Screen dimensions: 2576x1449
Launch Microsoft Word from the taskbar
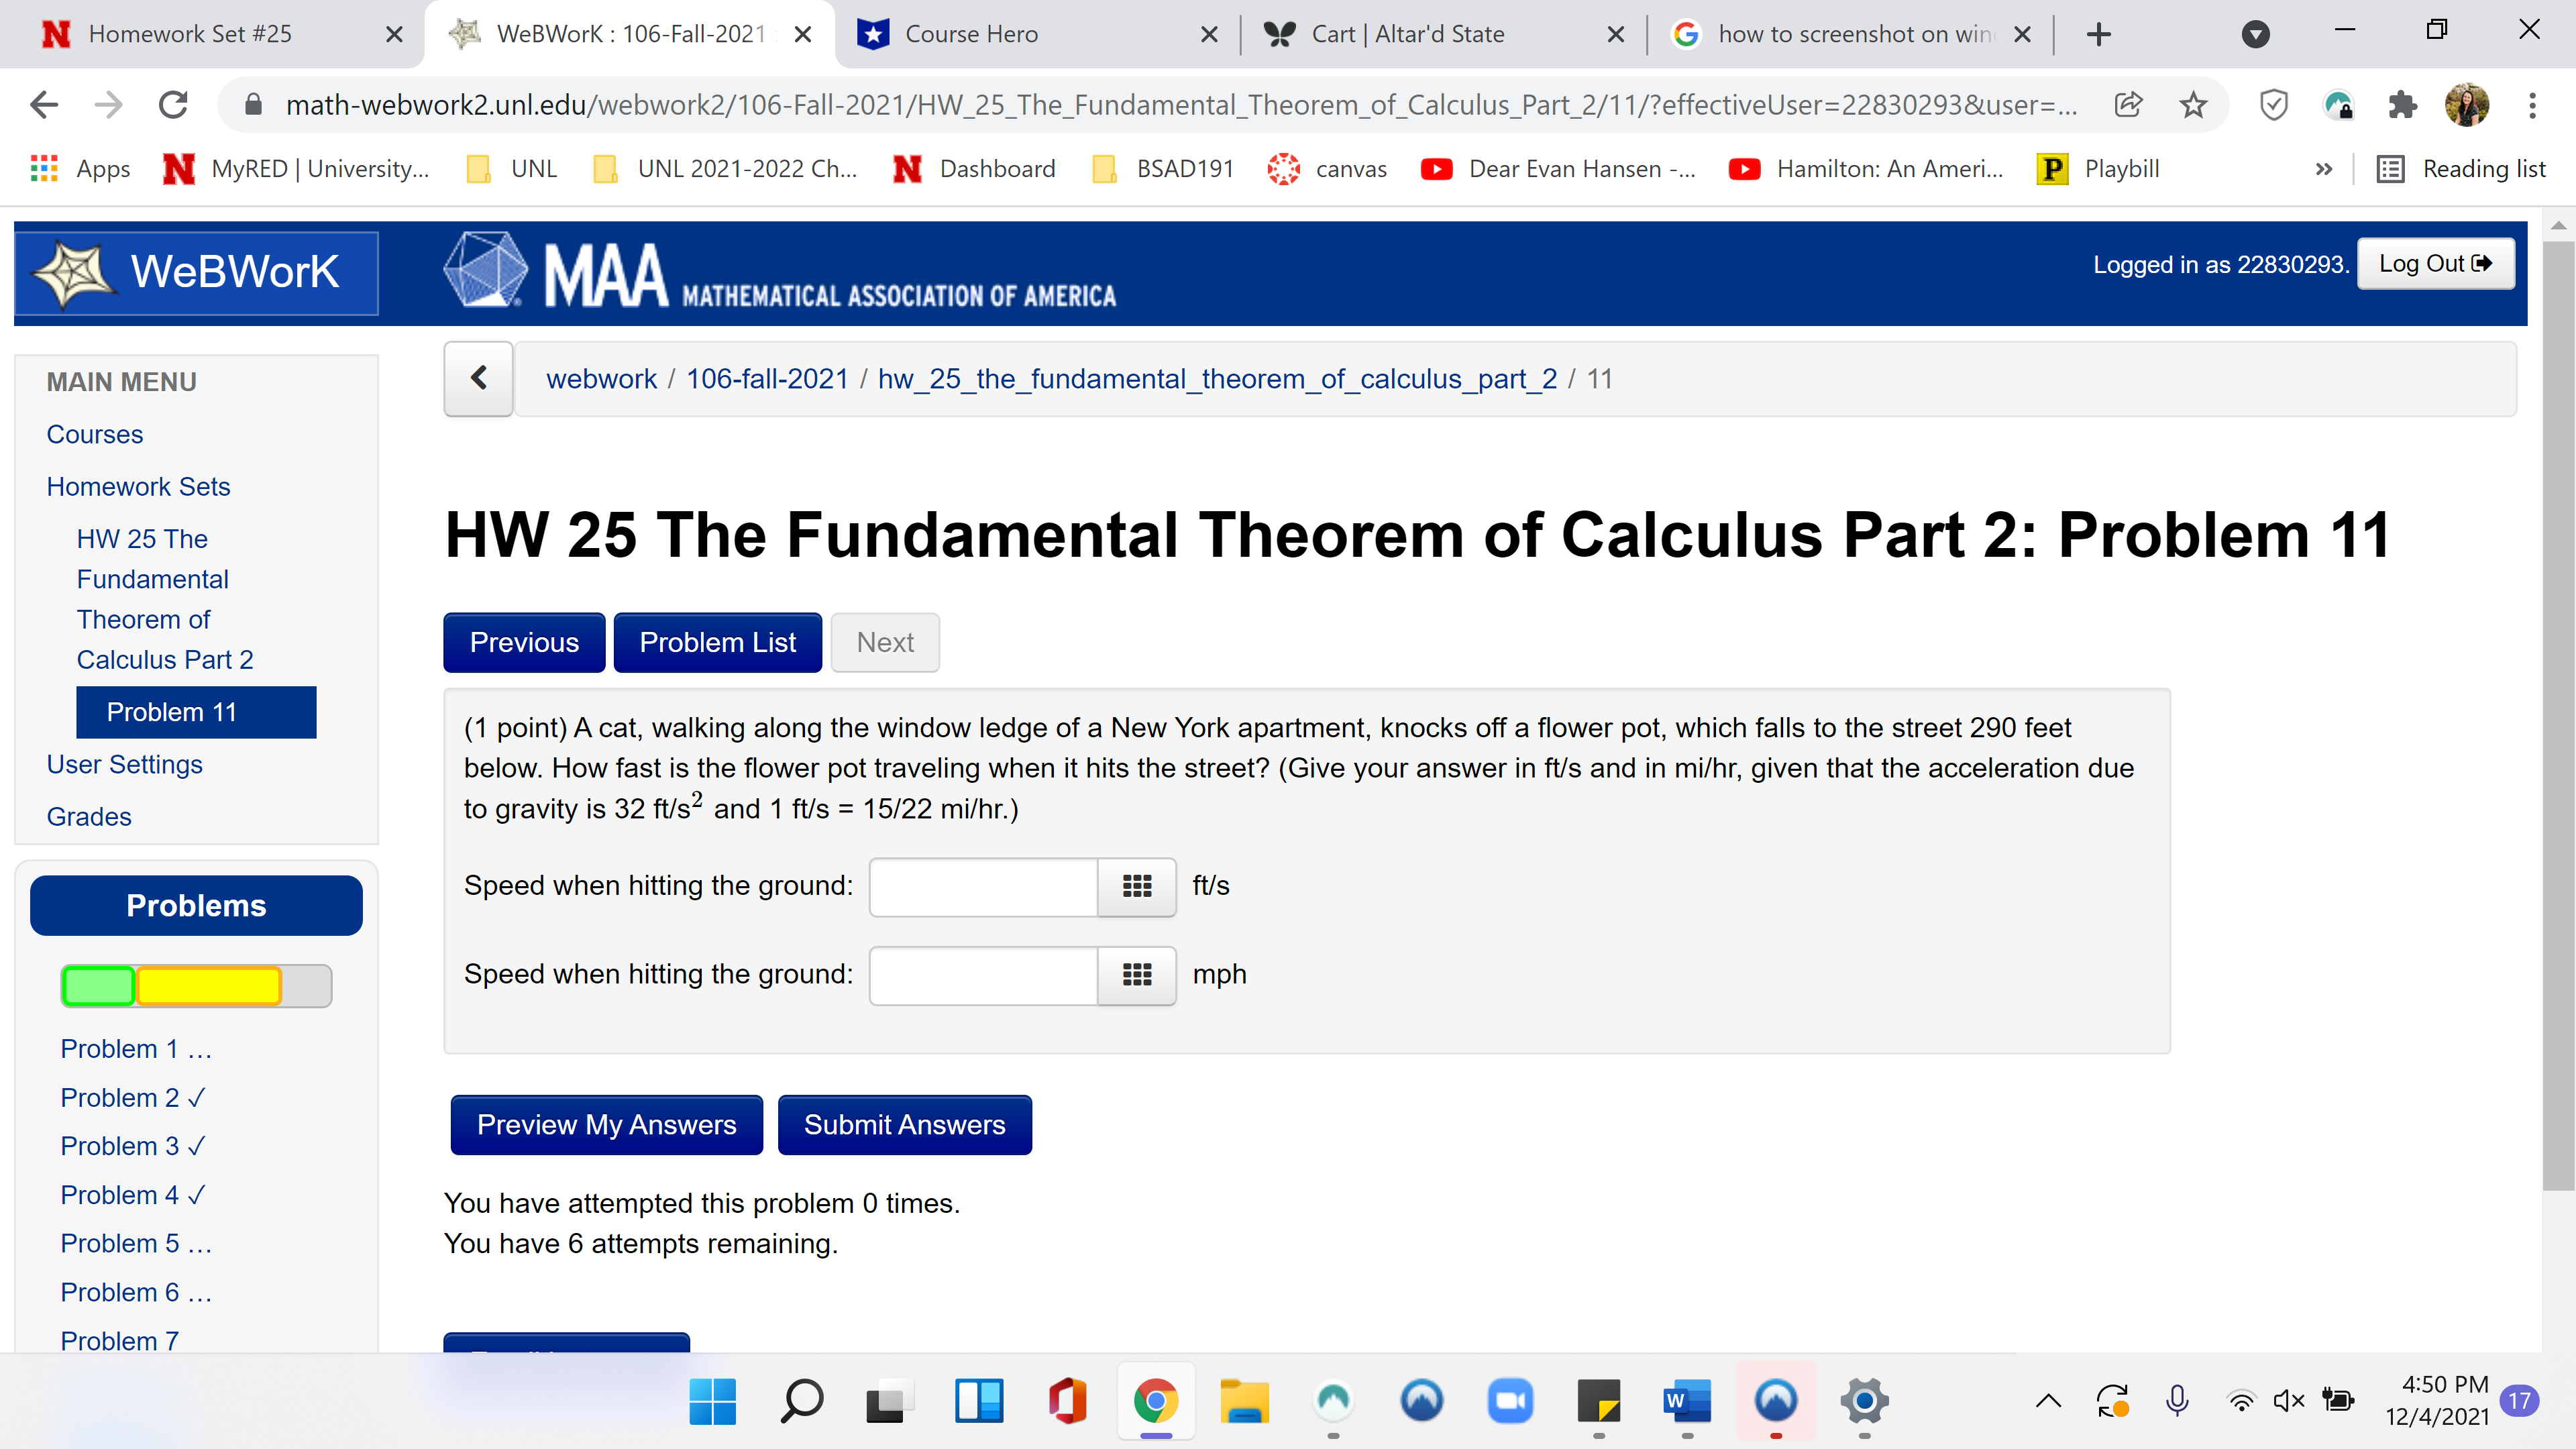tap(1686, 1401)
